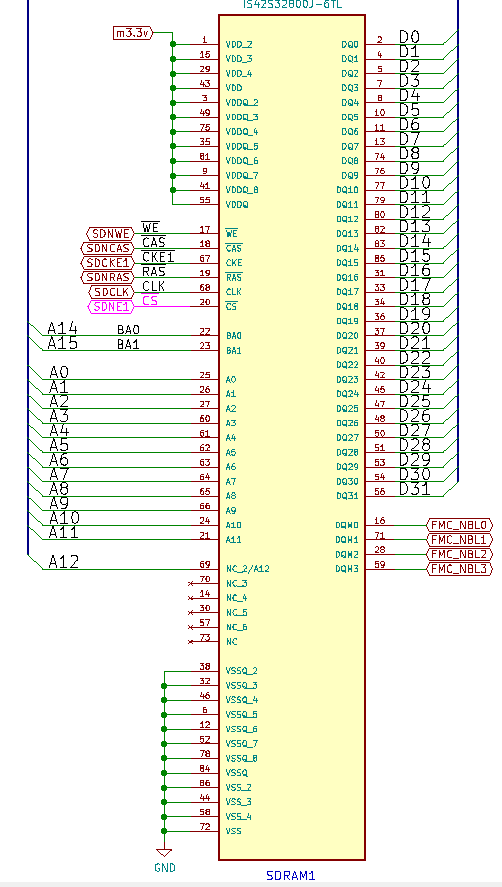Select the large A0 net label
The width and height of the screenshot is (502, 887).
59,372
